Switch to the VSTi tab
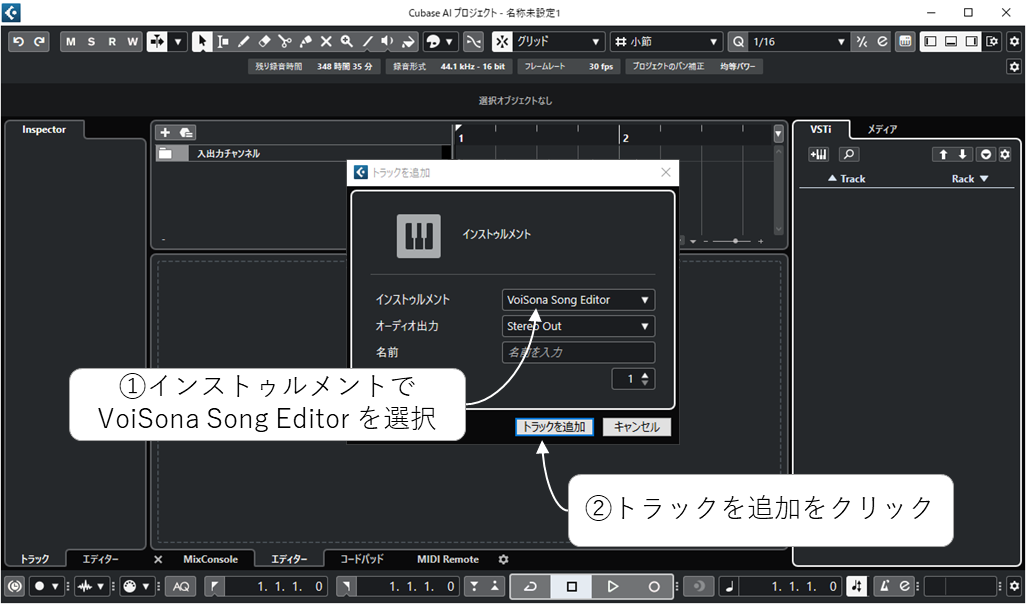Viewport: 1026px width, 604px height. (x=821, y=130)
